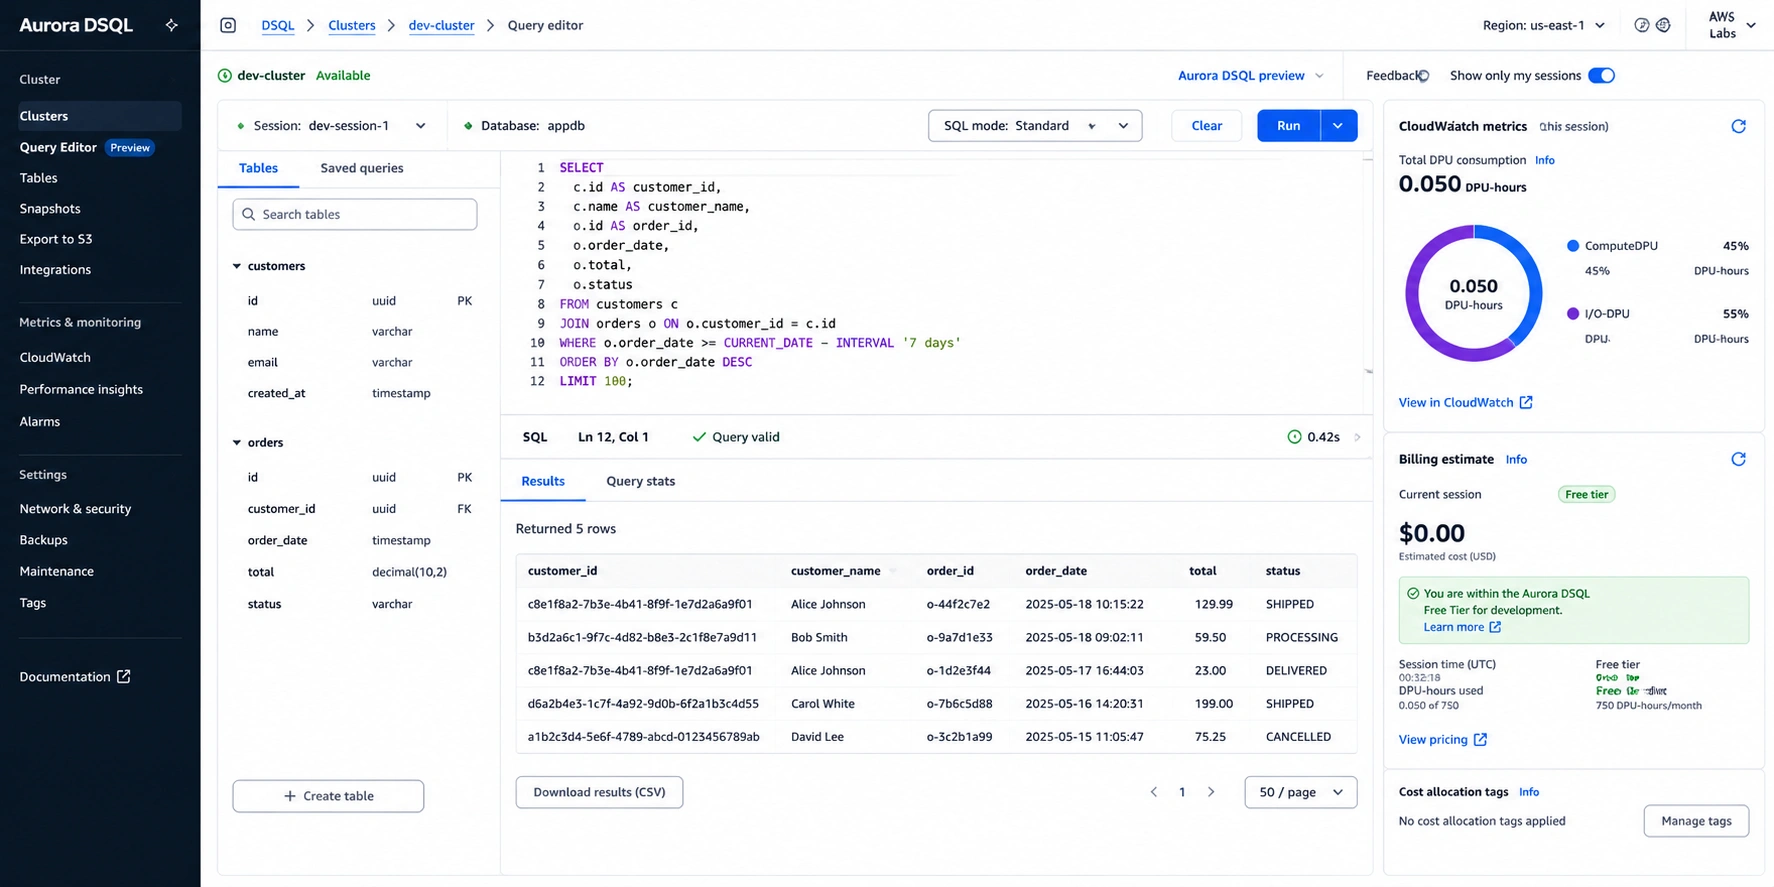Click the DPU consumption donut chart
This screenshot has width=1774, height=887.
[x=1473, y=294]
